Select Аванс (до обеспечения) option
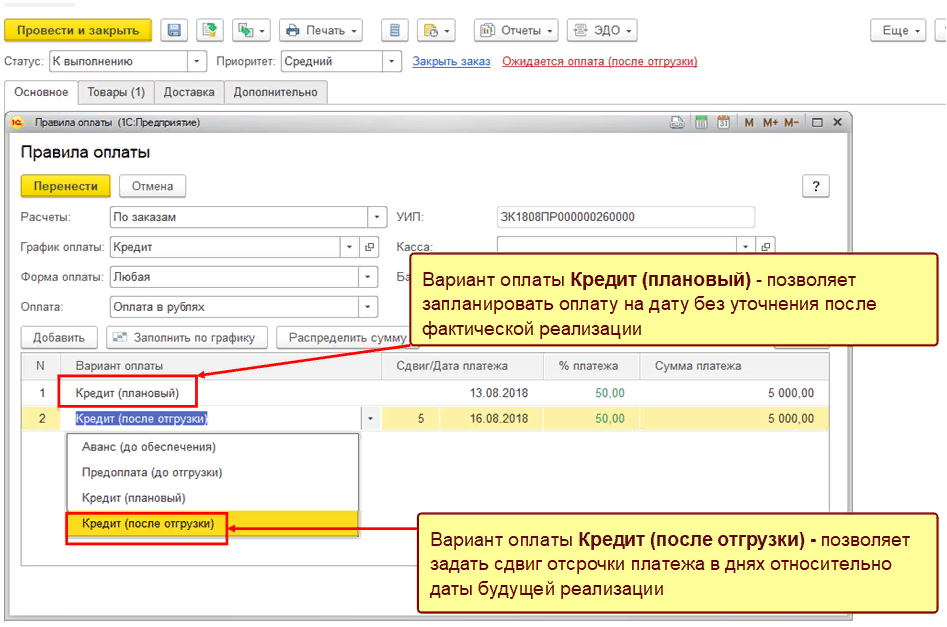Viewport: 947px width, 627px height. click(x=148, y=447)
